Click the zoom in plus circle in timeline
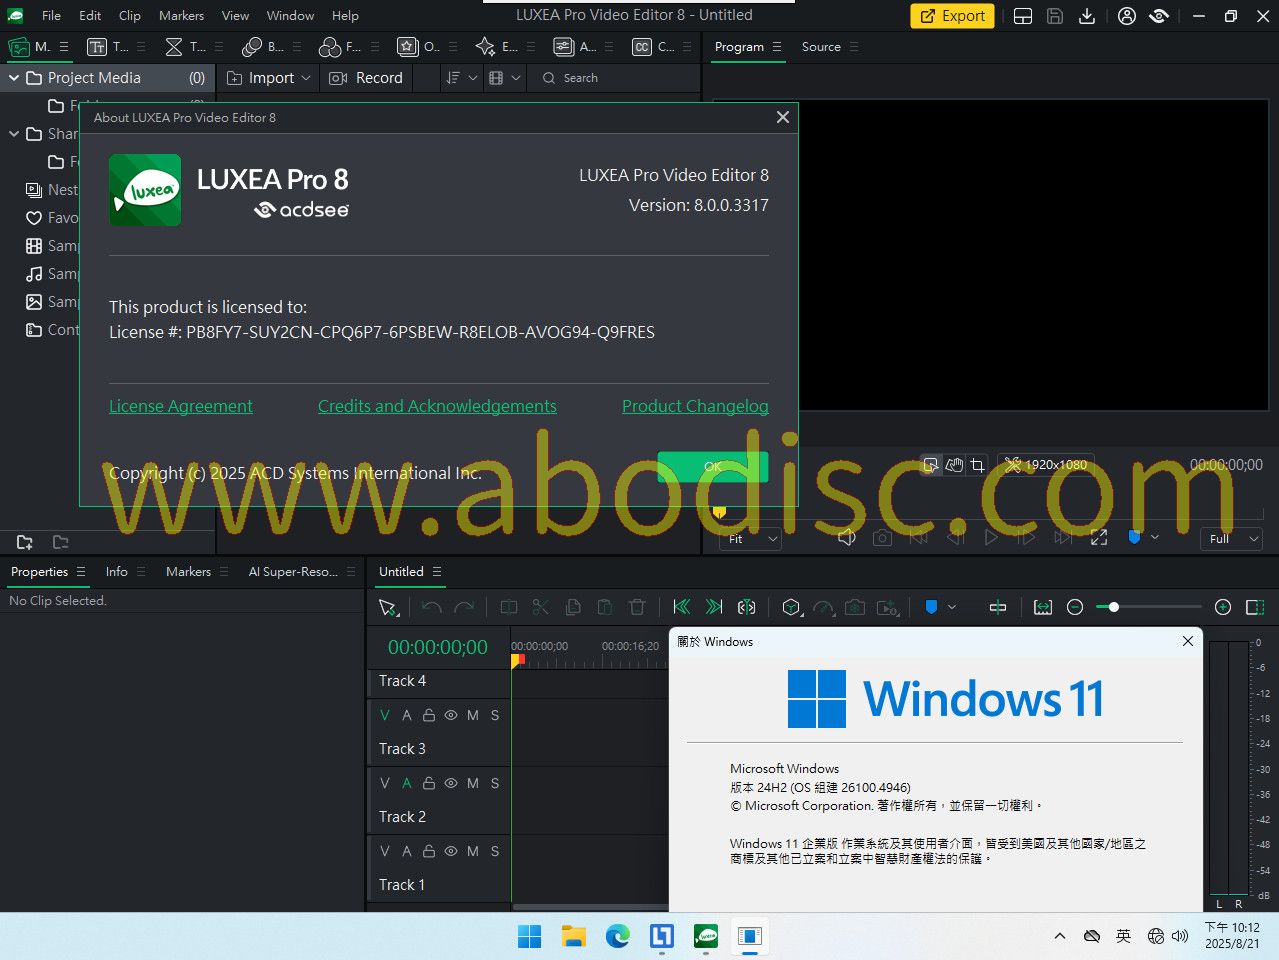Image resolution: width=1279 pixels, height=960 pixels. pyautogui.click(x=1222, y=607)
